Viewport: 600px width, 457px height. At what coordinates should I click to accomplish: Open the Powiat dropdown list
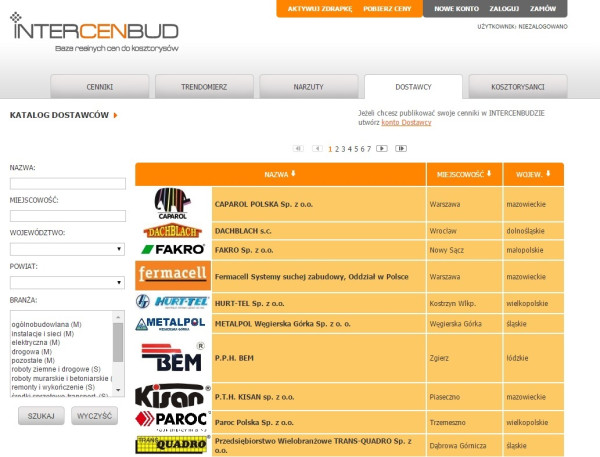[x=67, y=282]
